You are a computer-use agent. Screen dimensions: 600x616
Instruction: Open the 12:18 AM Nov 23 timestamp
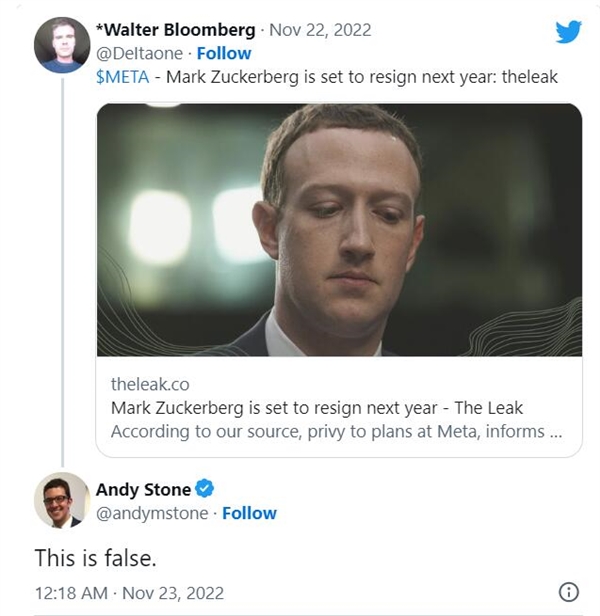(129, 593)
